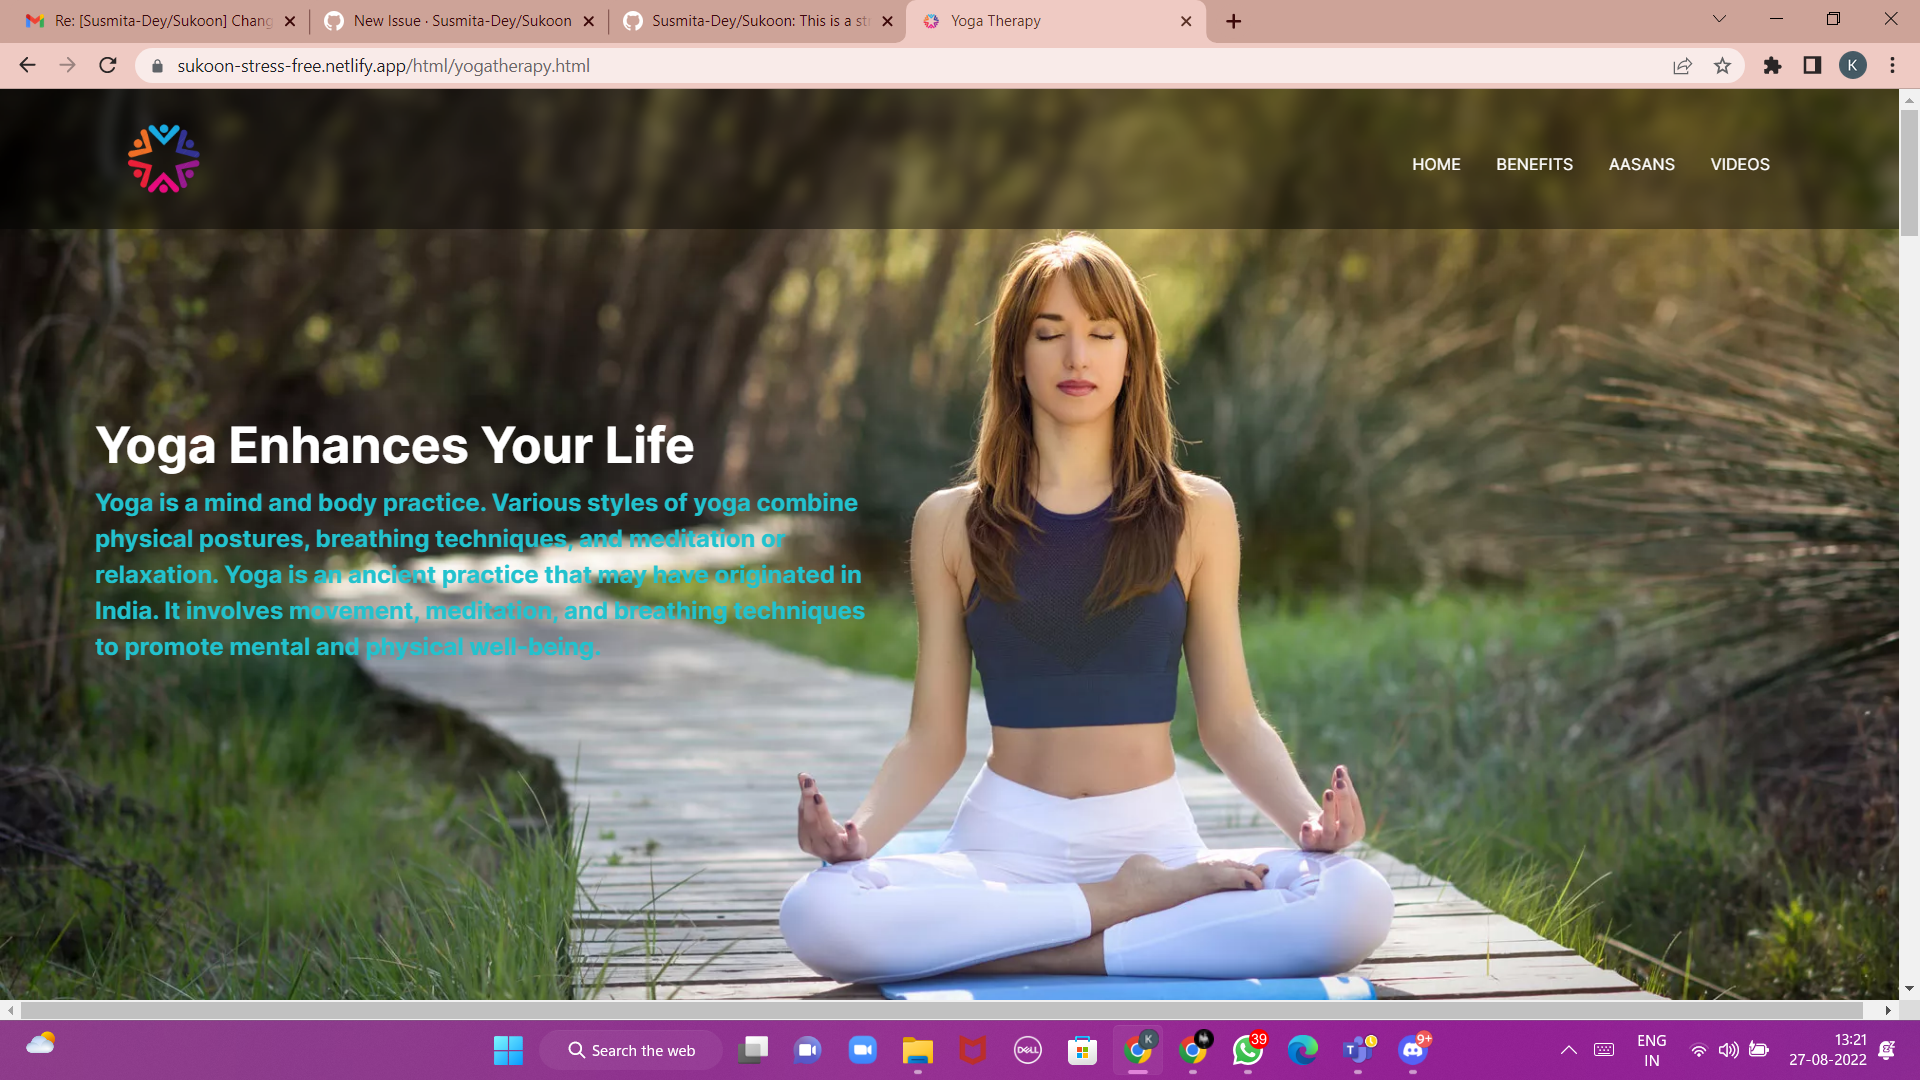Open the browser extensions puzzle icon

tap(1772, 66)
